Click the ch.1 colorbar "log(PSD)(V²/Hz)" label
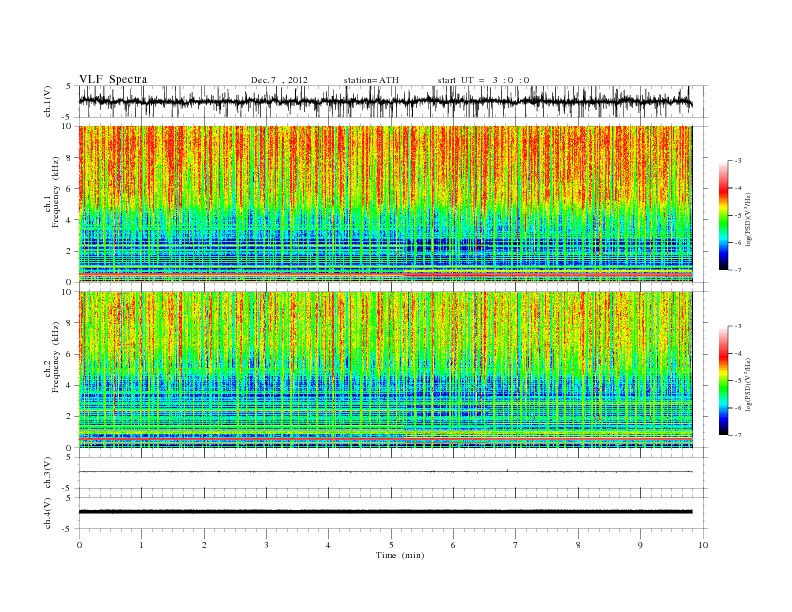 [x=748, y=219]
